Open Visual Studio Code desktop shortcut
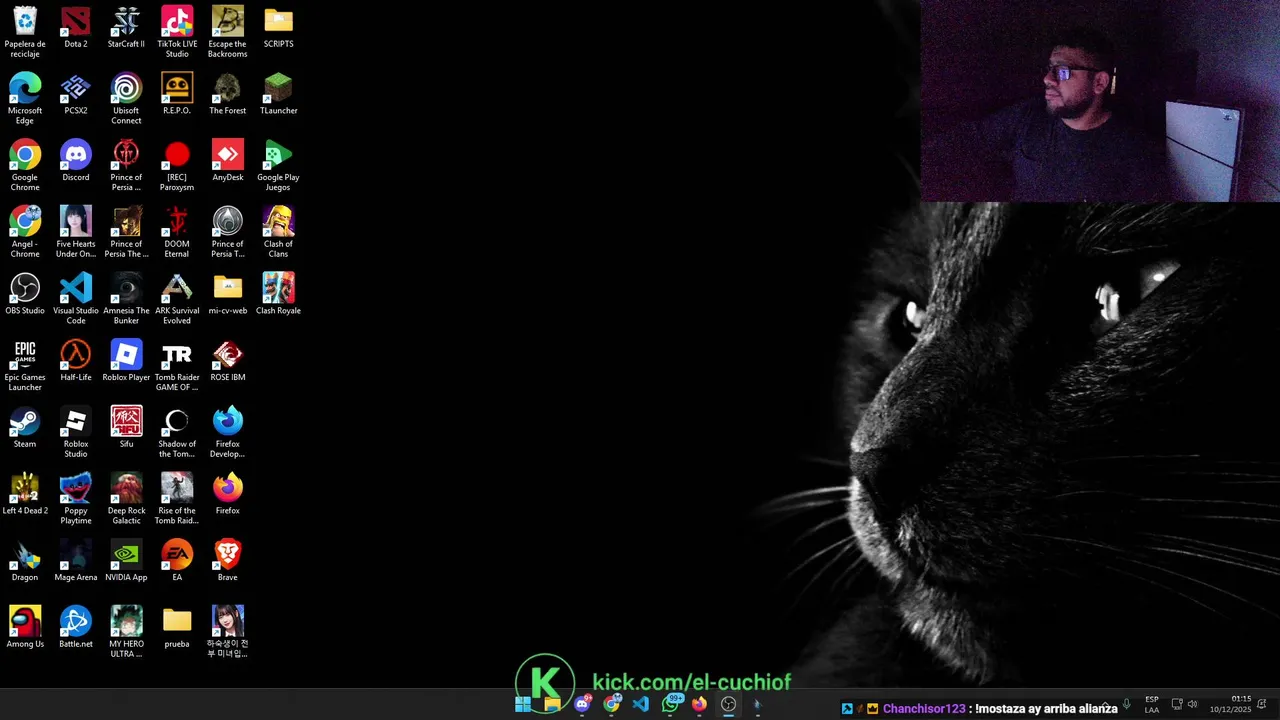The height and width of the screenshot is (720, 1280). [75, 299]
